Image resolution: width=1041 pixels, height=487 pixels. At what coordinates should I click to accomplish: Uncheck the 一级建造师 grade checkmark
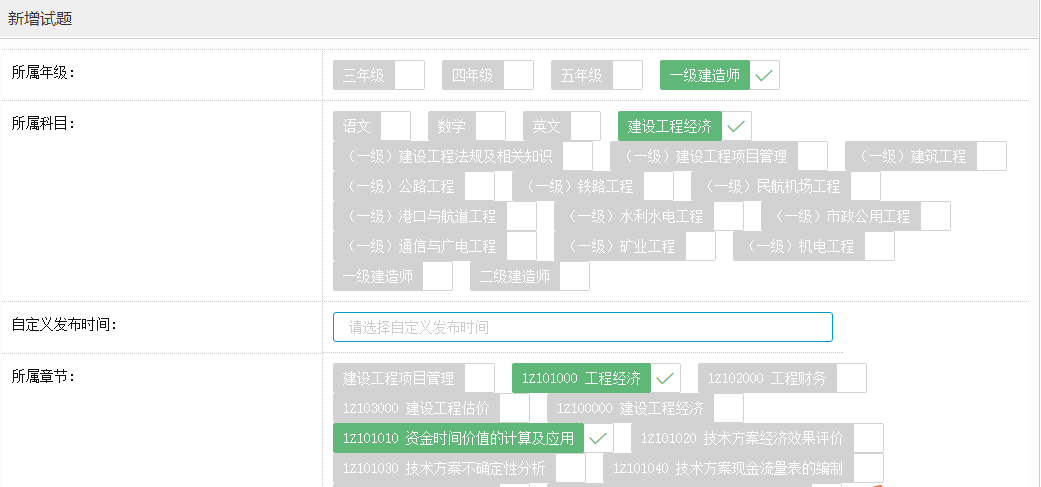(764, 75)
